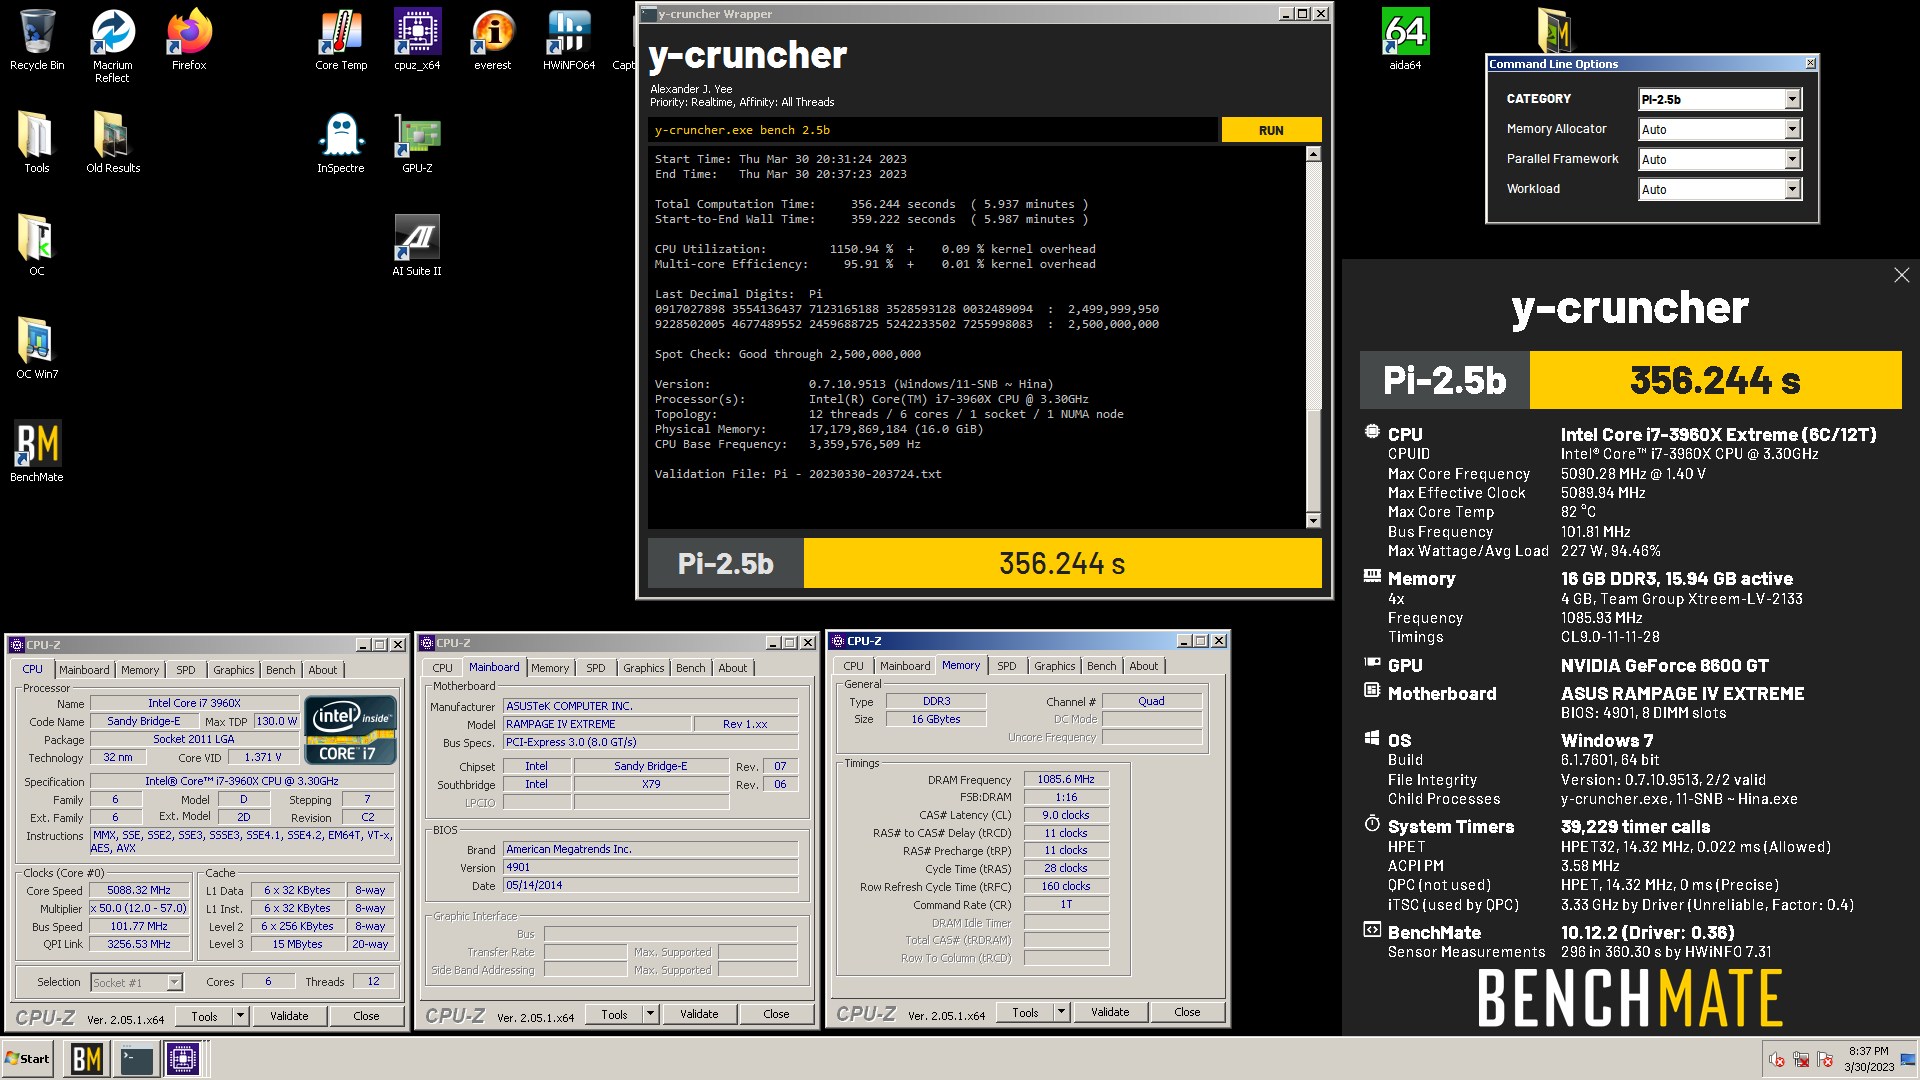Click the RAMPAGE IV EXTREME model field
Screen dimensions: 1920x1080
[597, 724]
